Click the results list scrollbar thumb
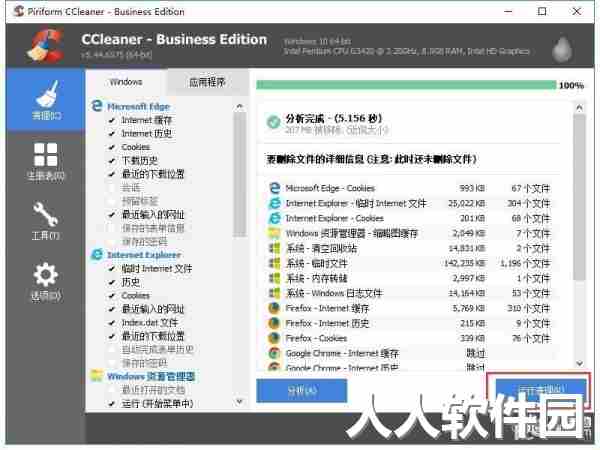Viewport: 600px width, 450px height. point(579,197)
